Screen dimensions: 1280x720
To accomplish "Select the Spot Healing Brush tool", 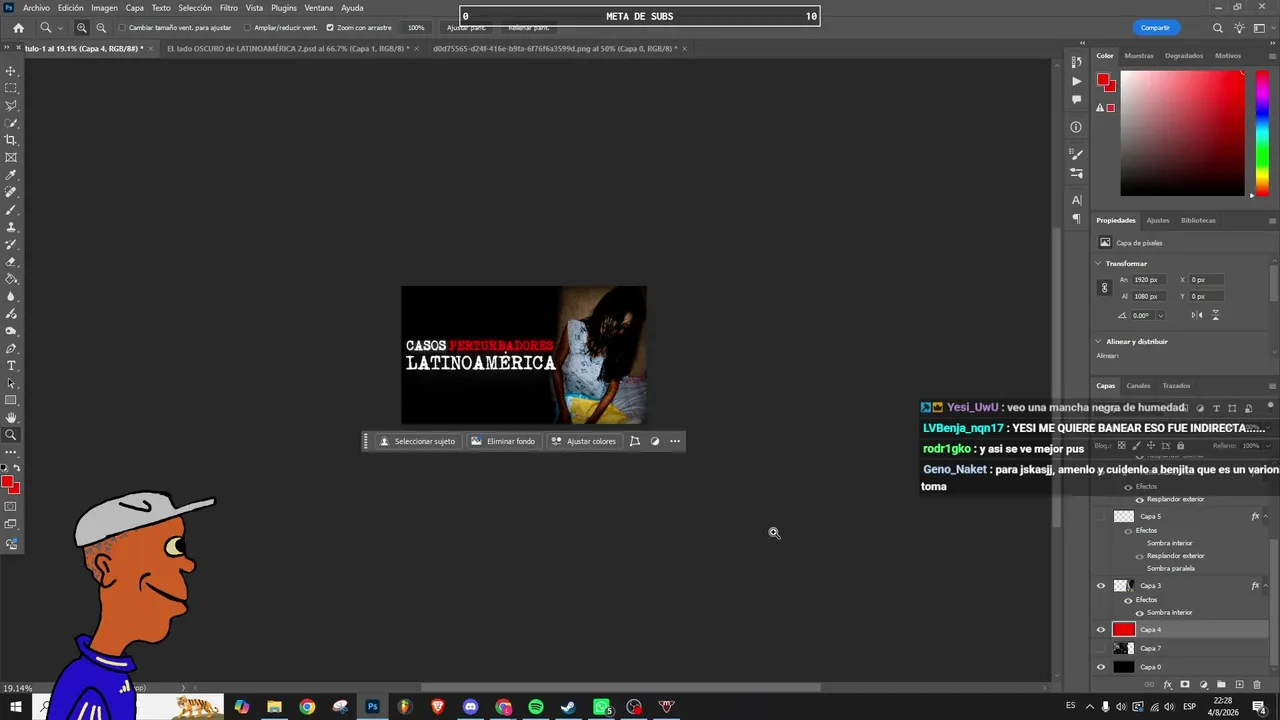I will (11, 192).
